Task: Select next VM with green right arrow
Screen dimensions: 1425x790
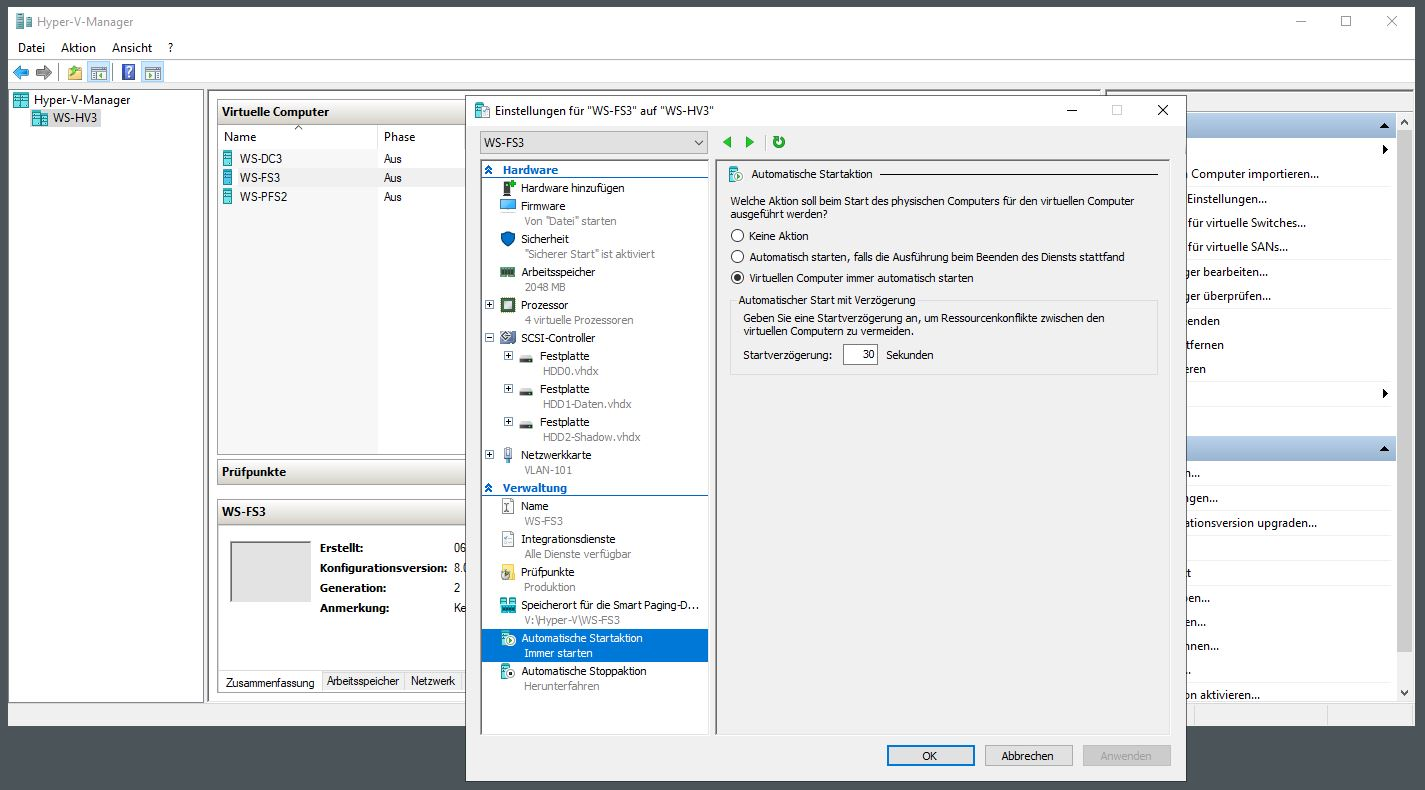Action: (750, 142)
